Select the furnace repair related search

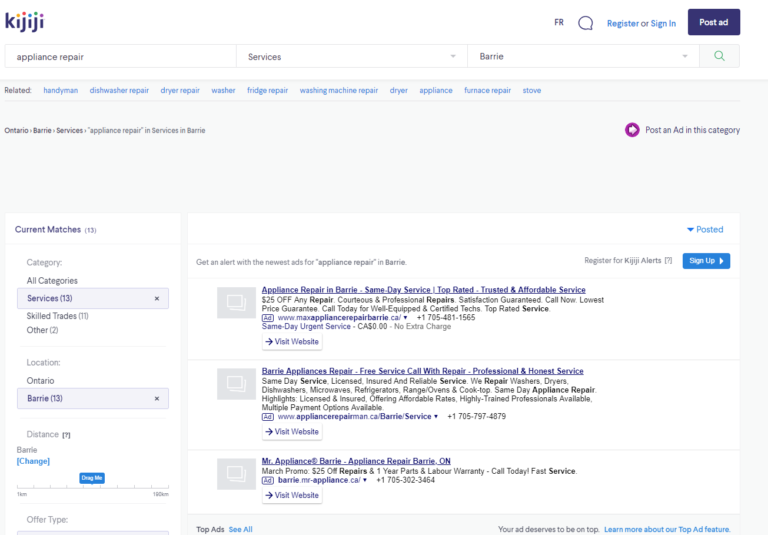[487, 90]
